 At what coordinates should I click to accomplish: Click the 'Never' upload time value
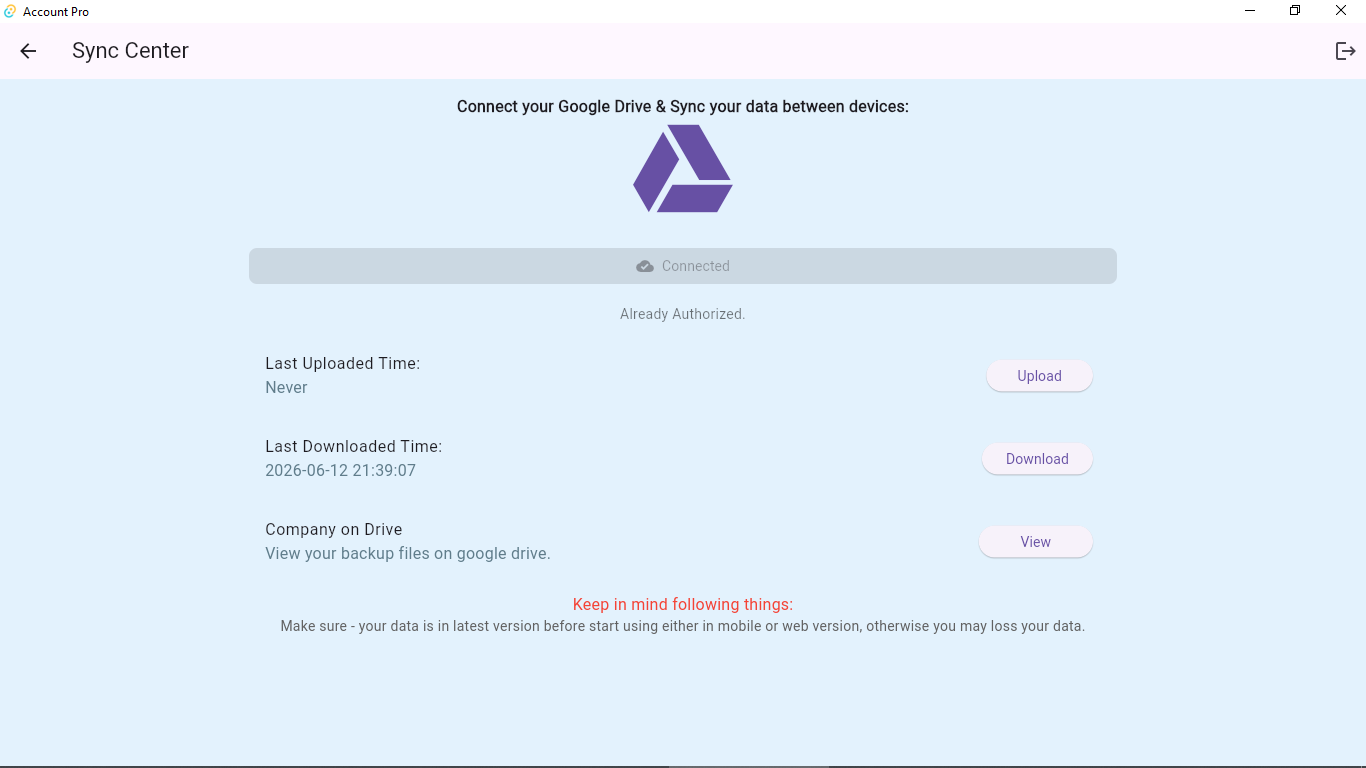click(286, 388)
